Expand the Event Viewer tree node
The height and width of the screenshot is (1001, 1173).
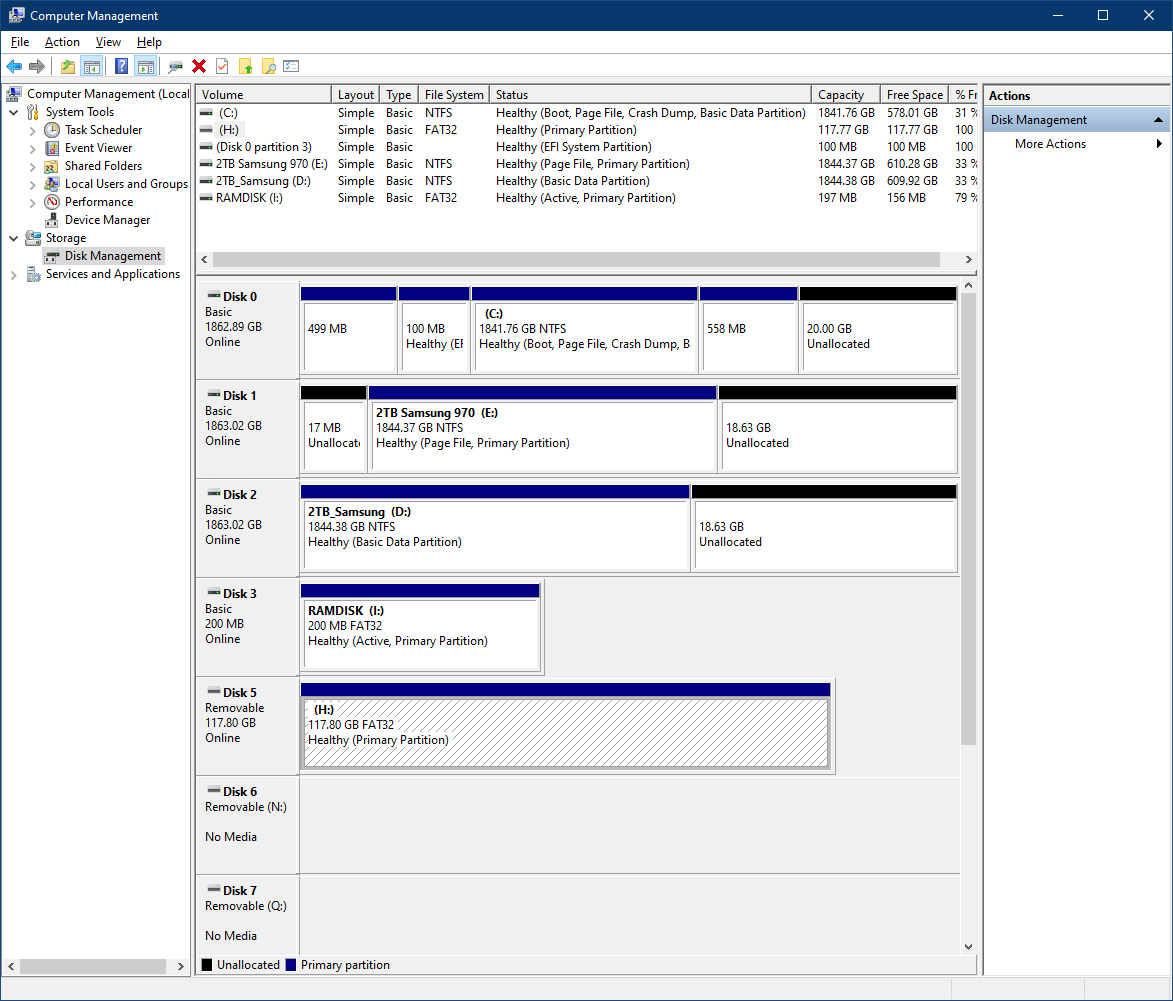pos(33,148)
